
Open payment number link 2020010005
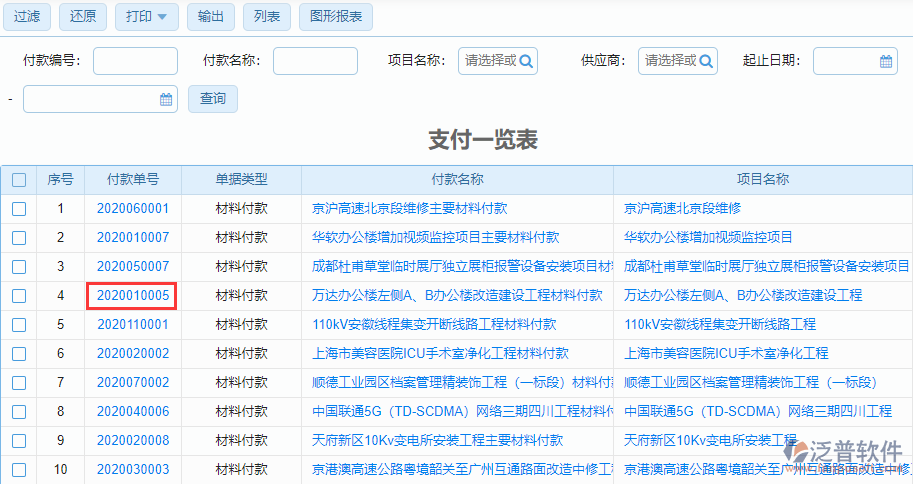[x=133, y=296]
